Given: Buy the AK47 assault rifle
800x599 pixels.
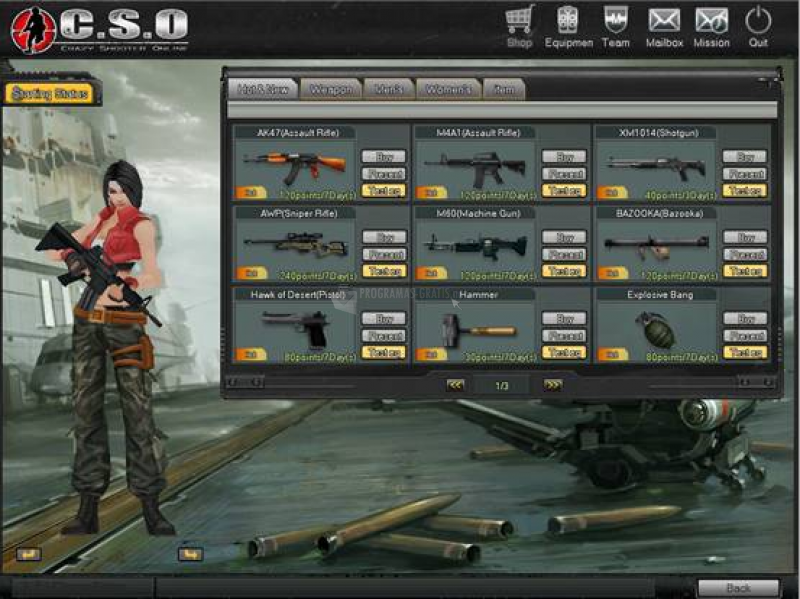Looking at the screenshot, I should click(x=384, y=157).
